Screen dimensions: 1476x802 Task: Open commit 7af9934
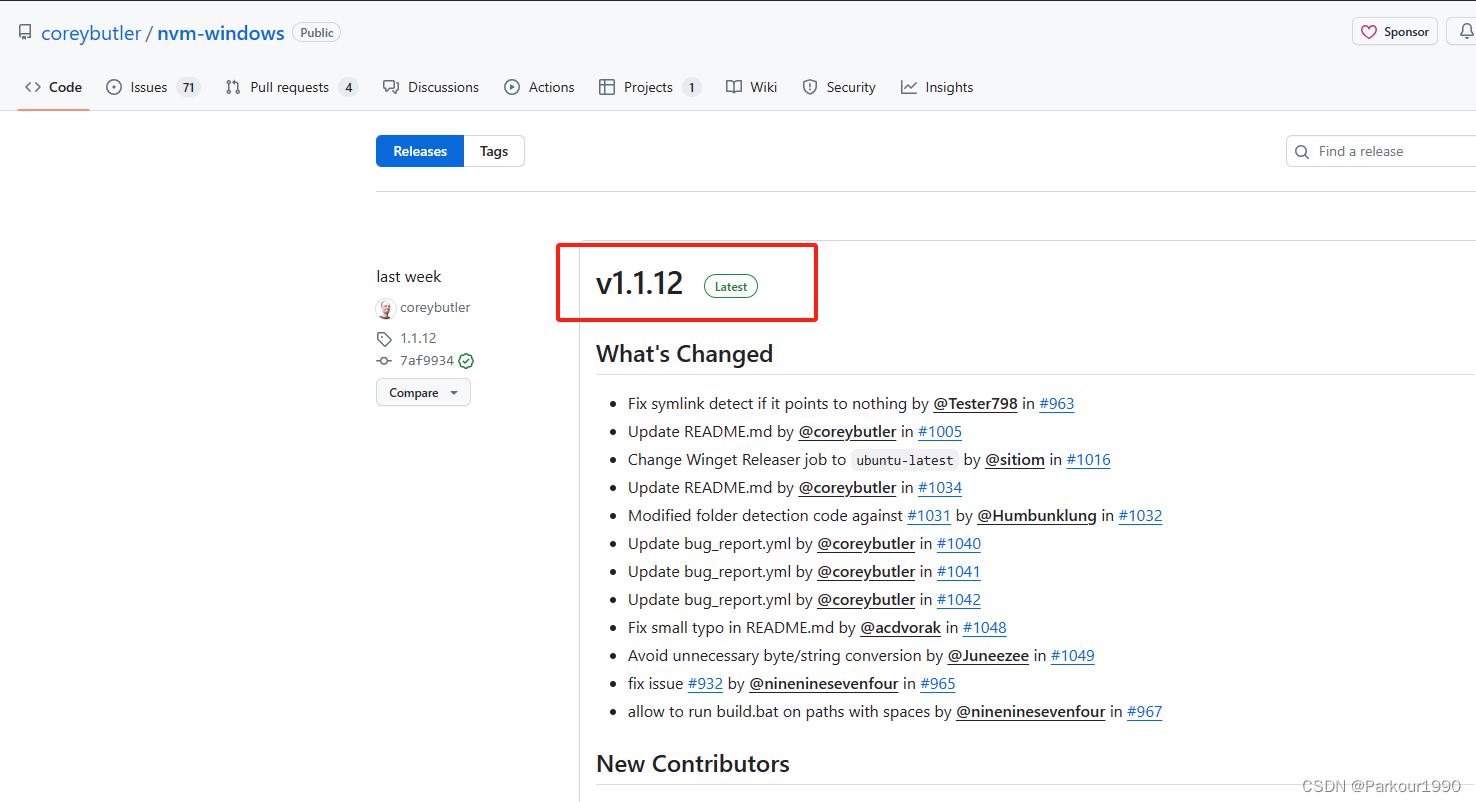point(427,360)
